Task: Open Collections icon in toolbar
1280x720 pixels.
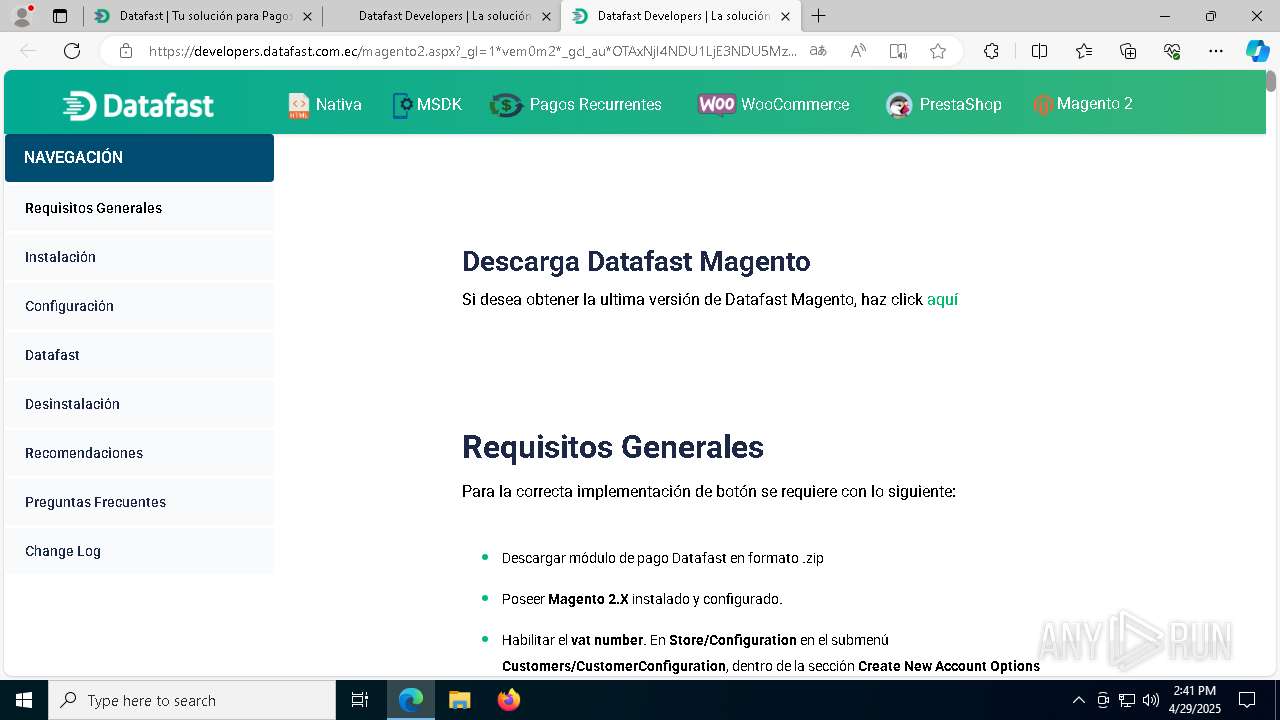Action: pos(1128,51)
